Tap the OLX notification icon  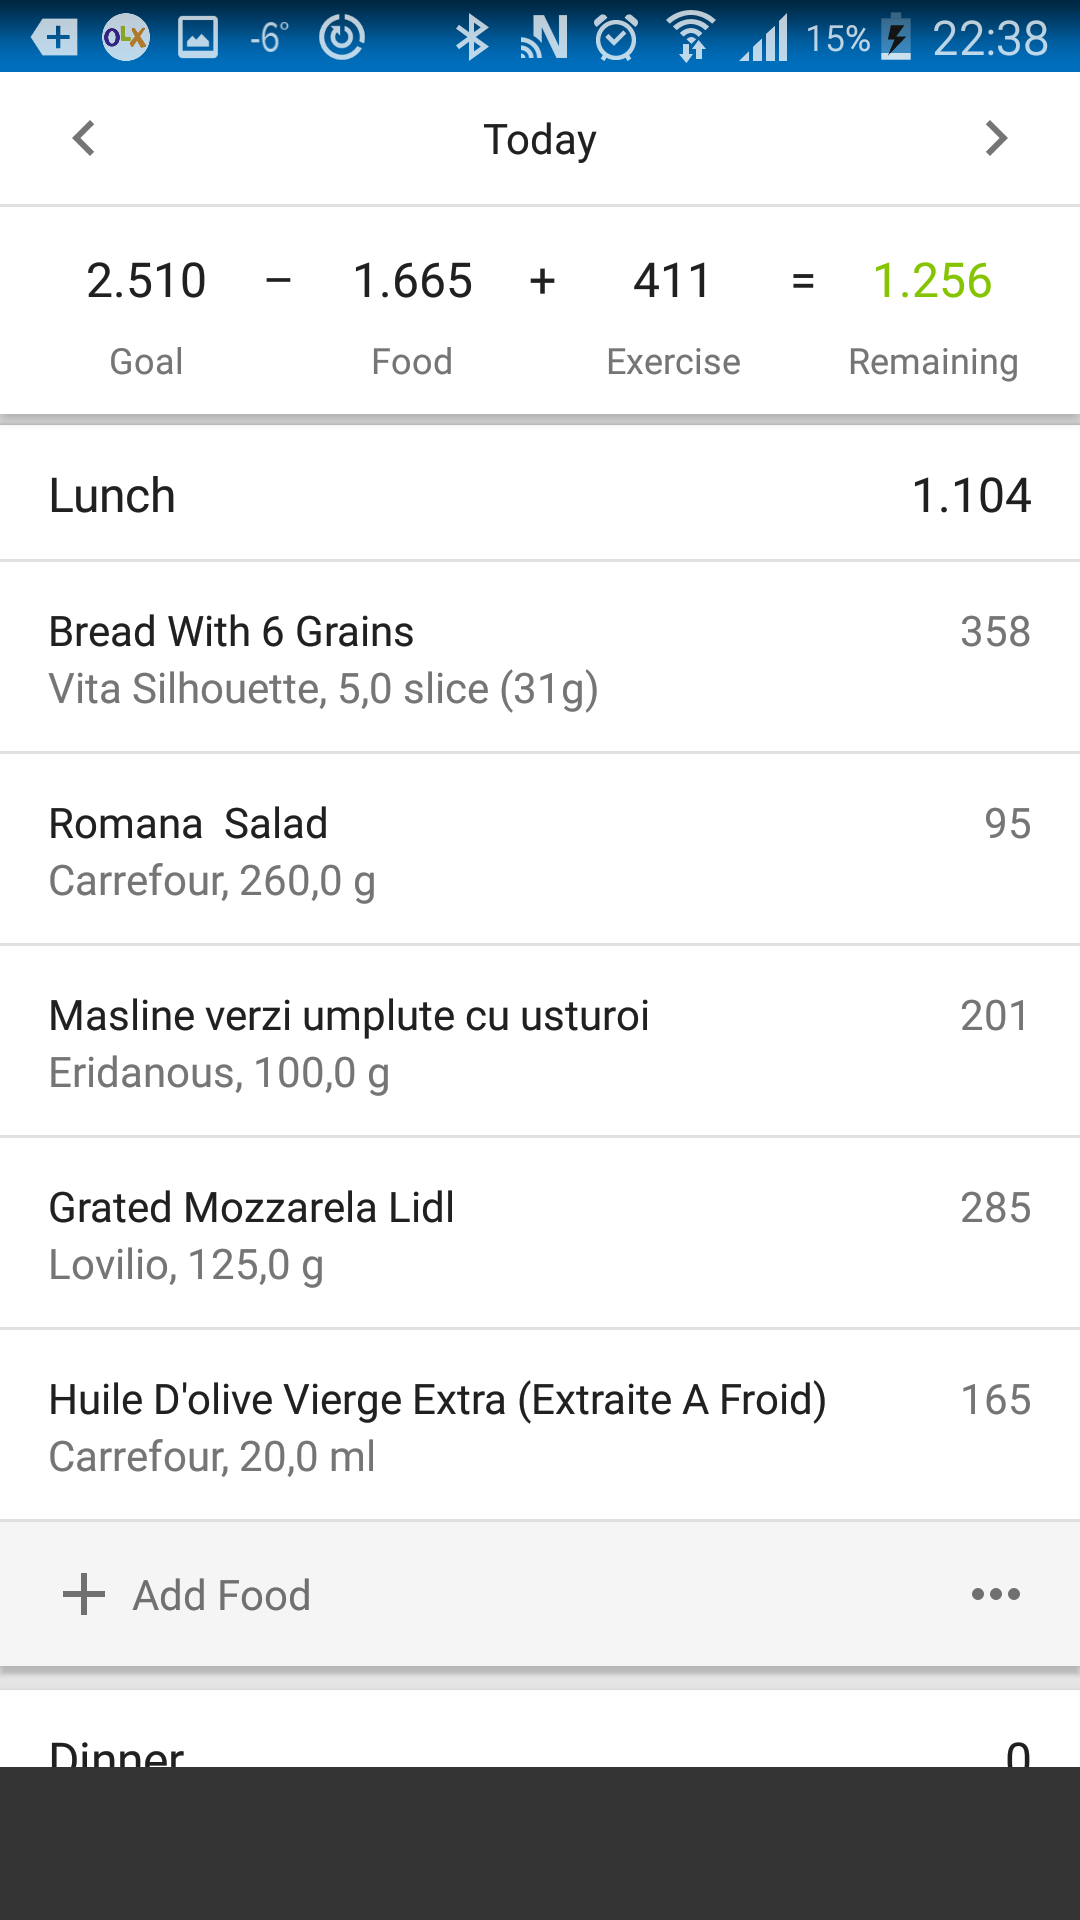coord(125,38)
